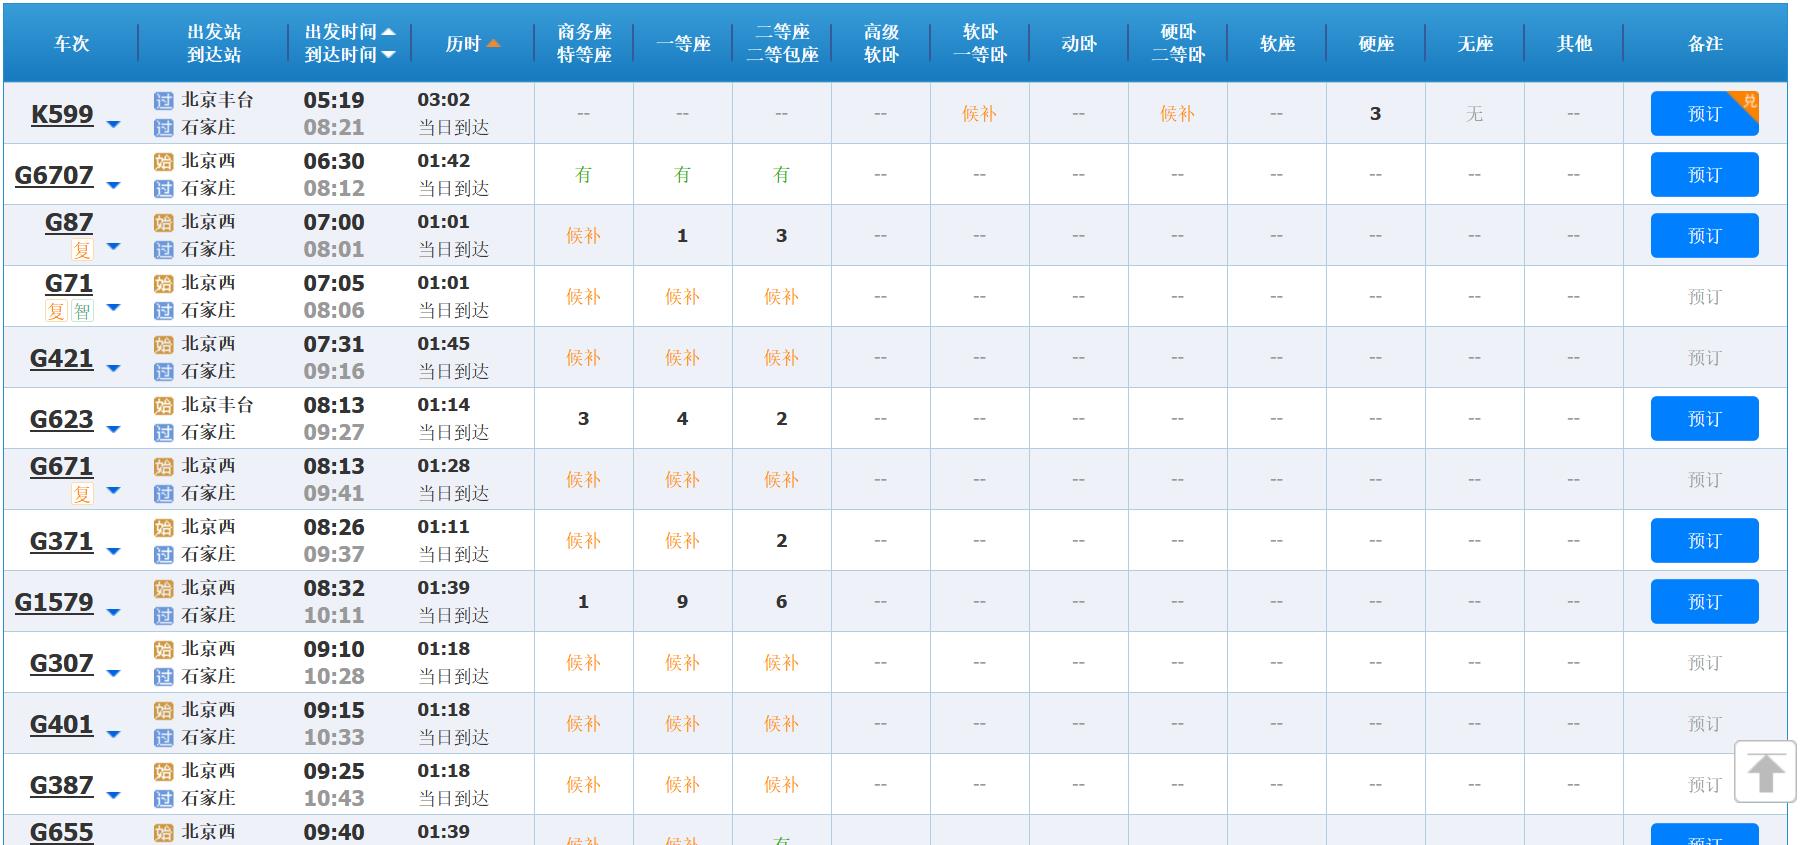The image size is (1803, 845).
Task: Click the 始 icon beside 北京西 for G6707
Action: pyautogui.click(x=164, y=162)
